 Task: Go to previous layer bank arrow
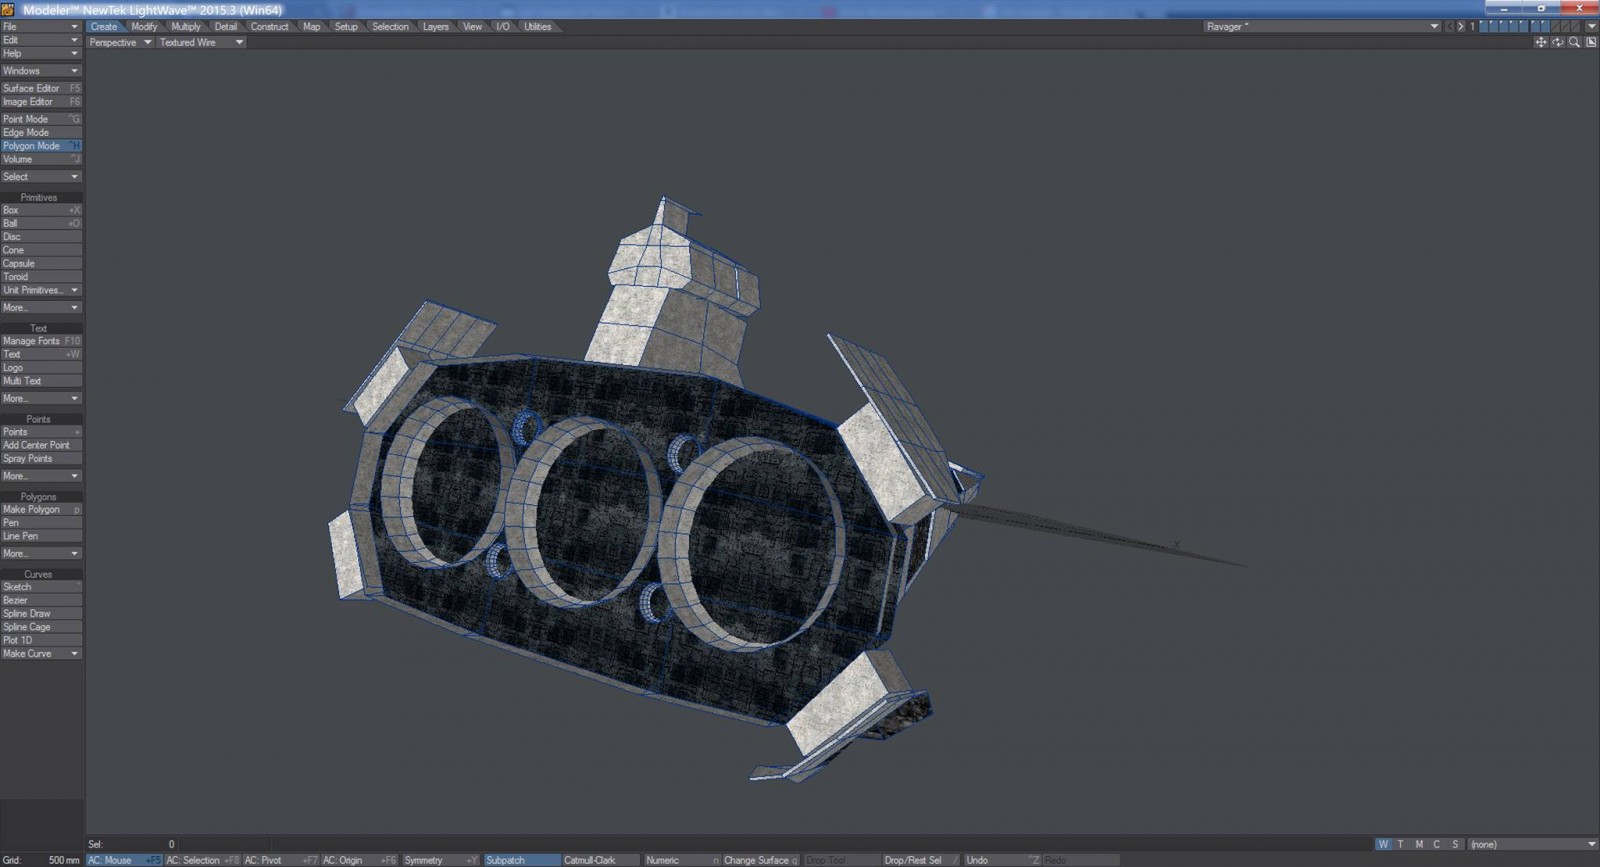coord(1449,27)
